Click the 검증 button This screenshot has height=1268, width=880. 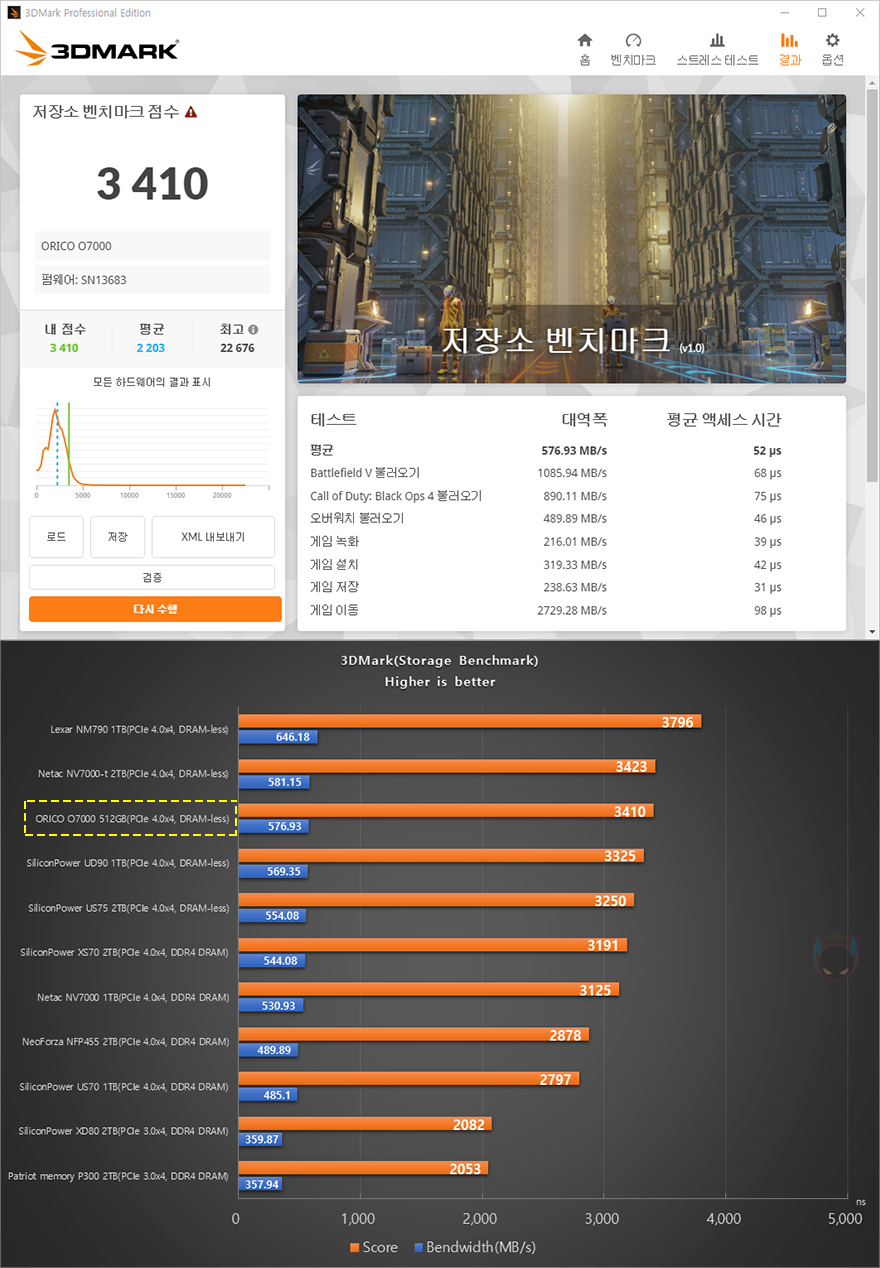coord(152,577)
